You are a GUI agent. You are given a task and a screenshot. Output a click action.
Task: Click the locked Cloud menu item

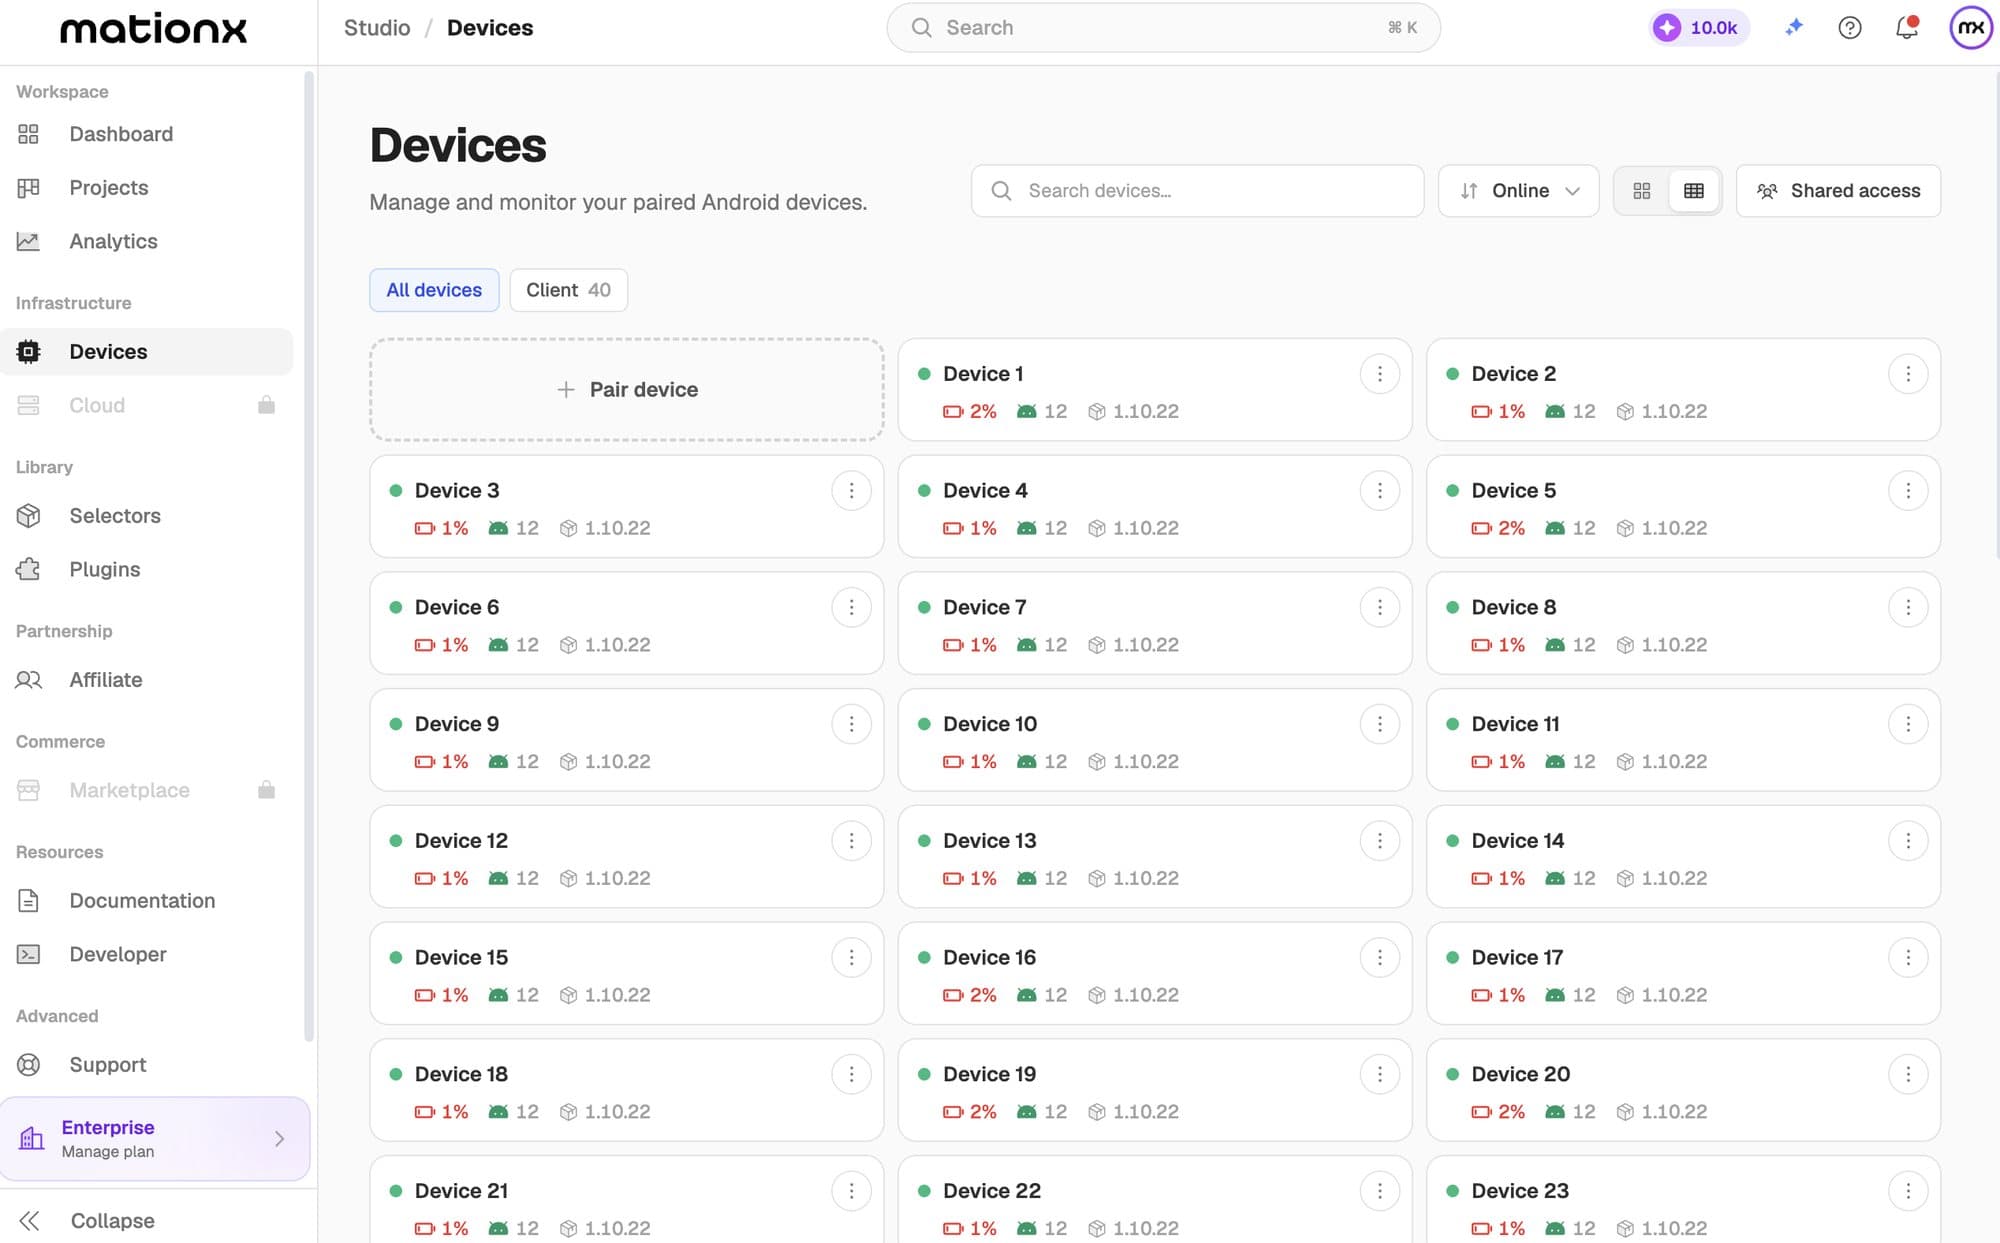[x=147, y=405]
